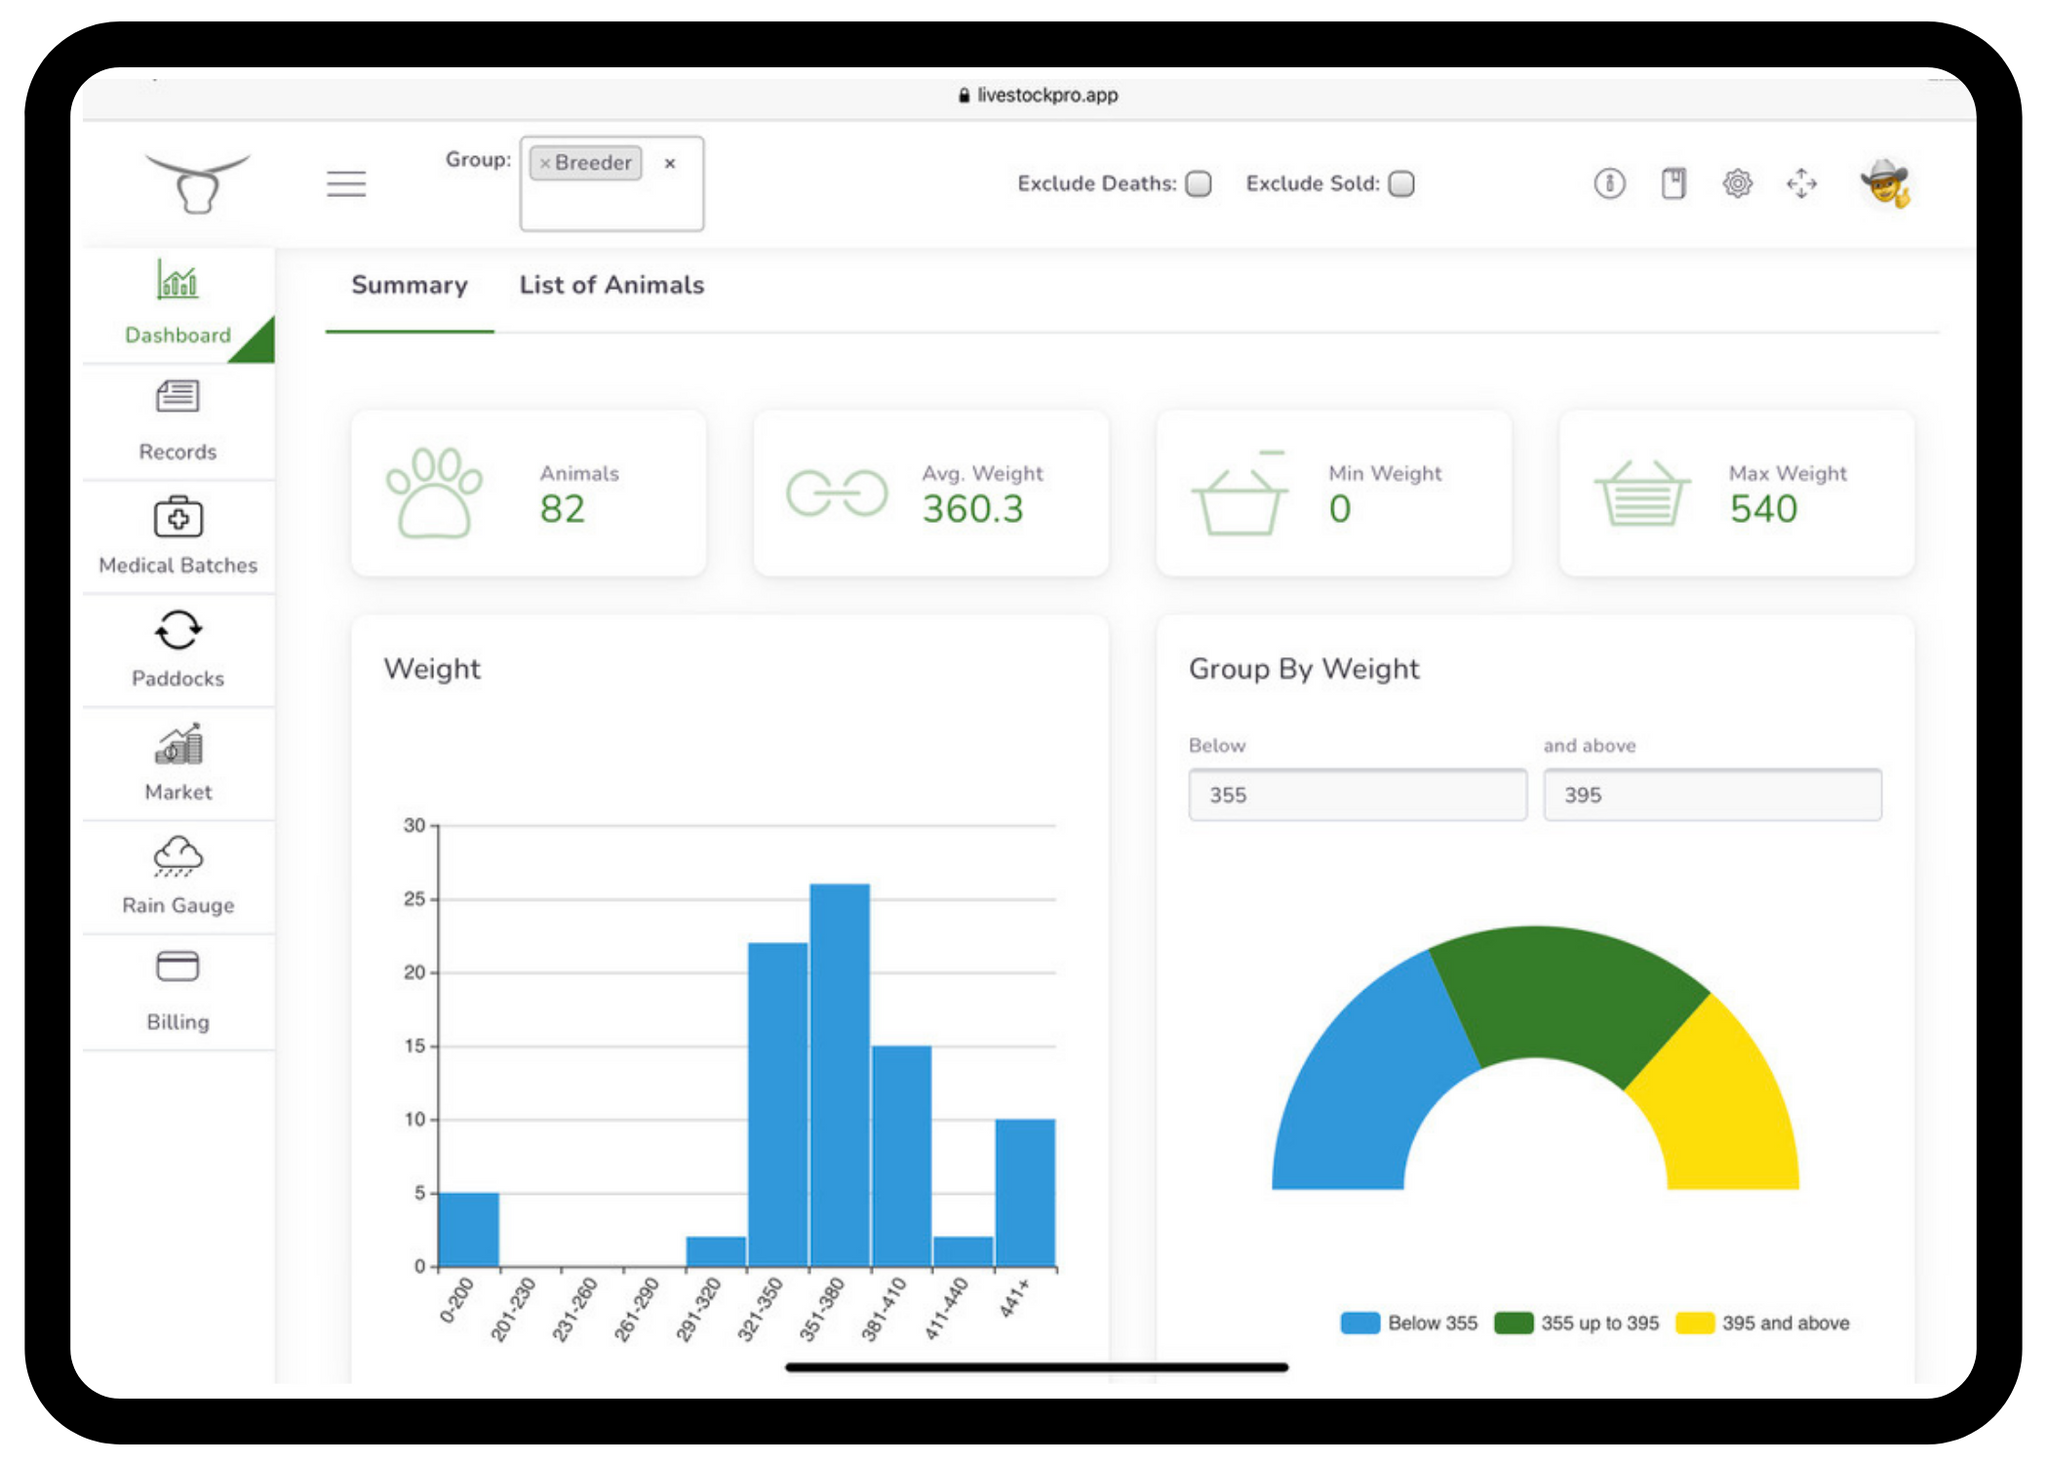Toggle the Exclude Sold option
This screenshot has height=1463, width=2048.
[x=1403, y=184]
